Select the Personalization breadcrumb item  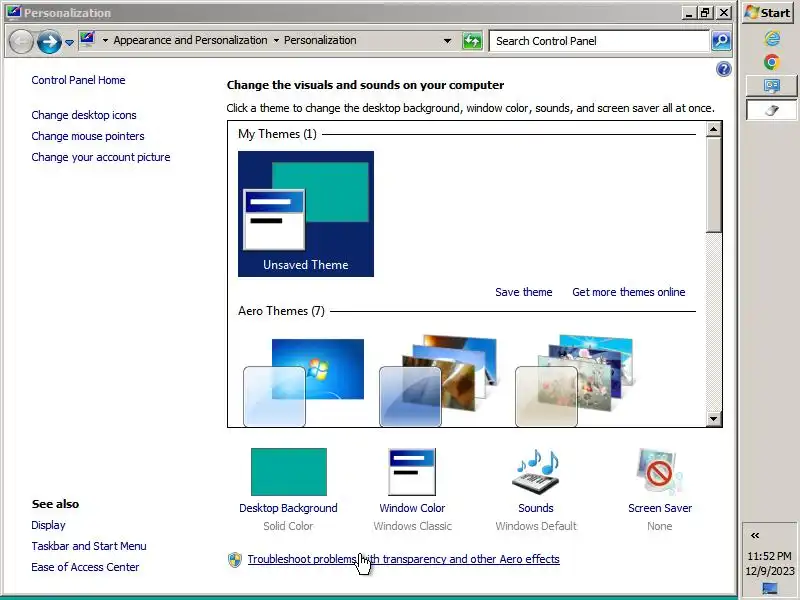320,40
